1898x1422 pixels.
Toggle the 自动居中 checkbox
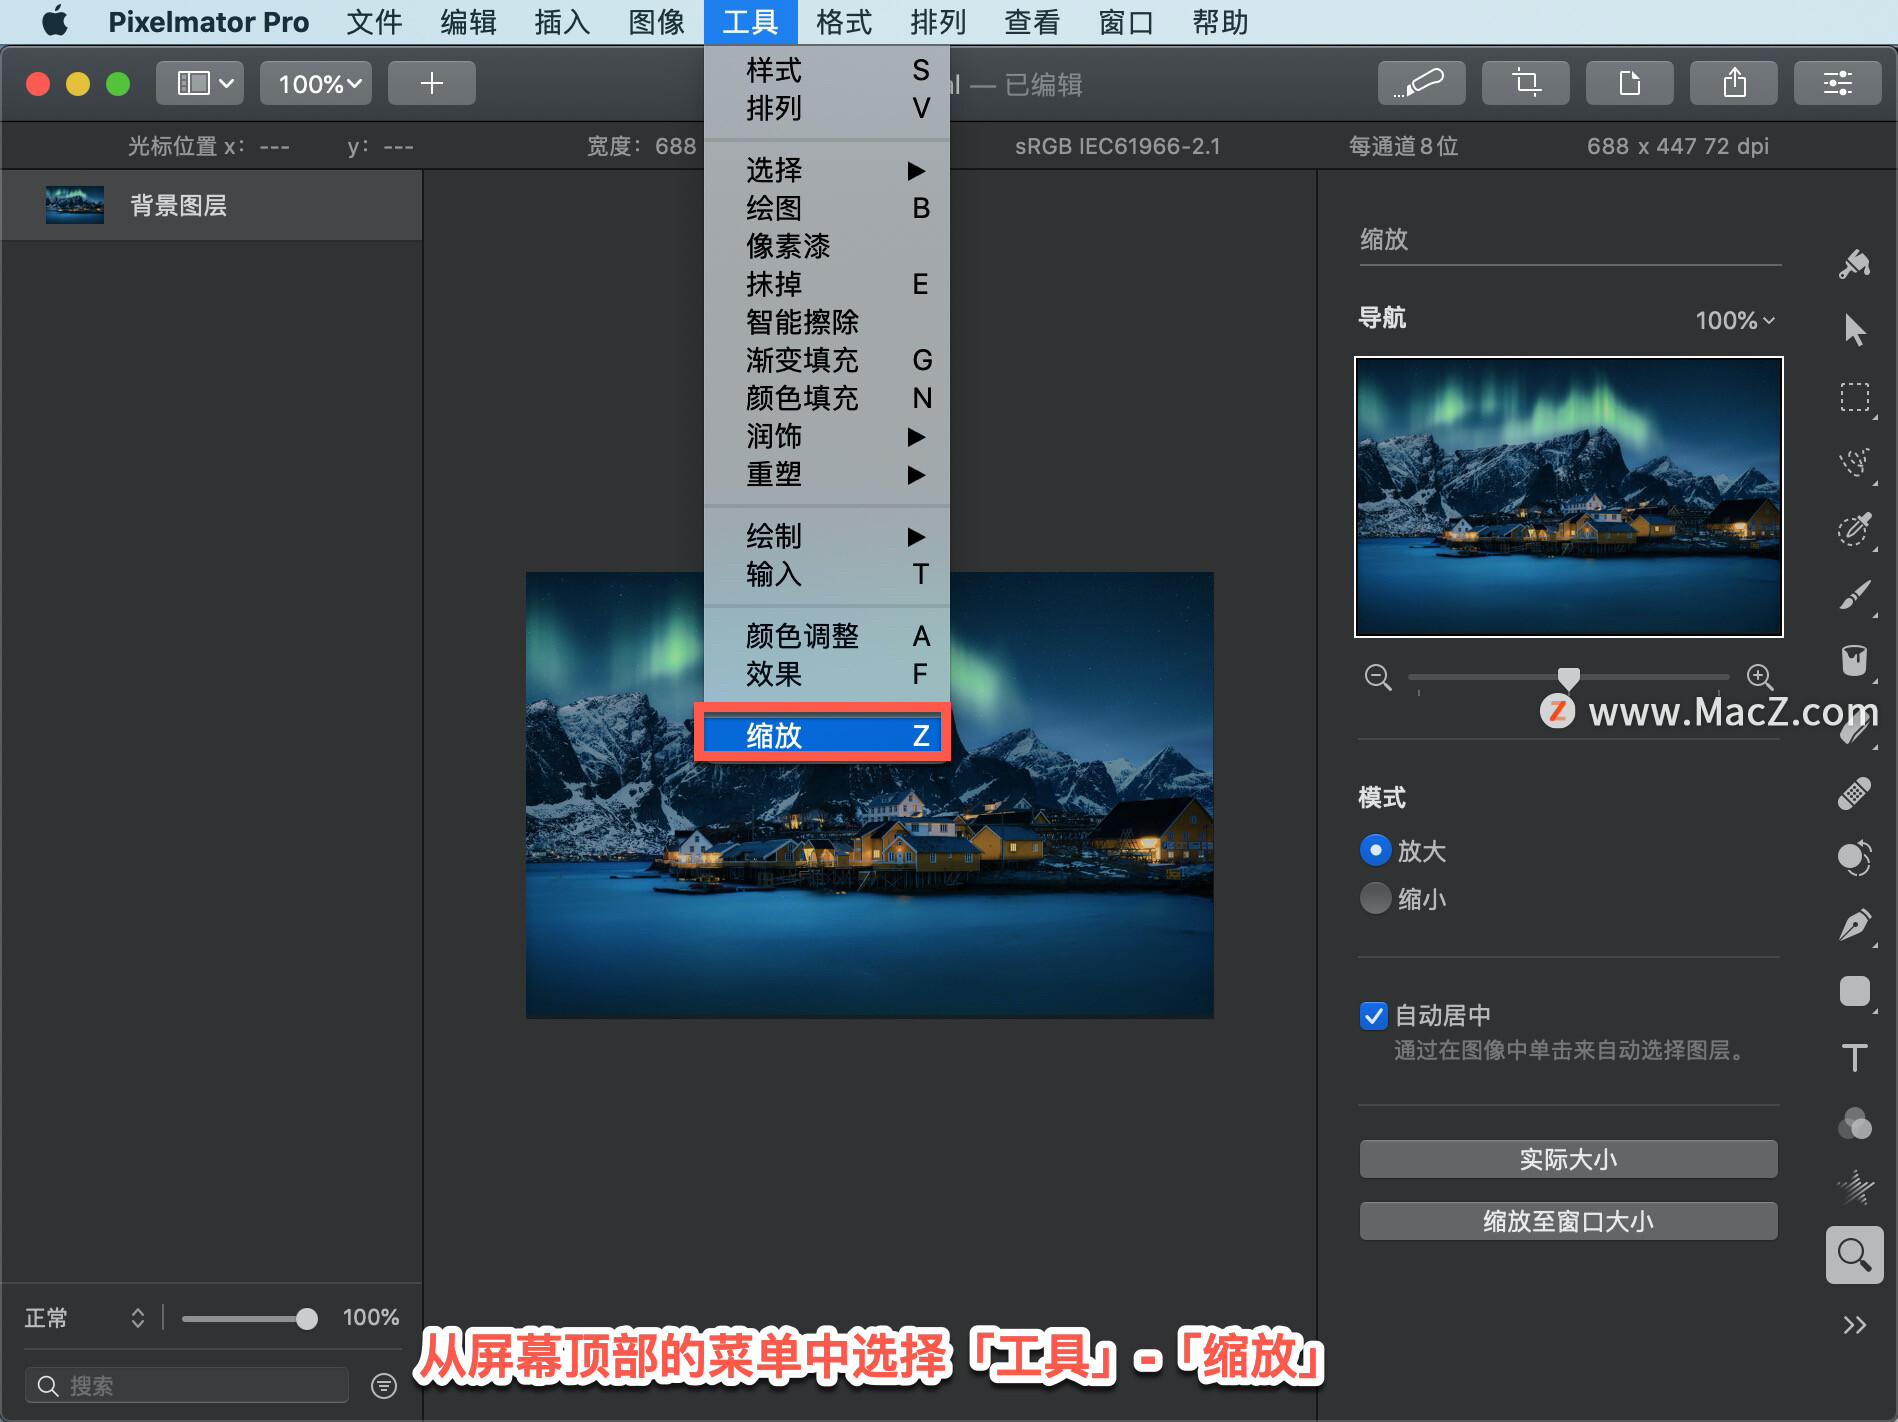1374,1016
